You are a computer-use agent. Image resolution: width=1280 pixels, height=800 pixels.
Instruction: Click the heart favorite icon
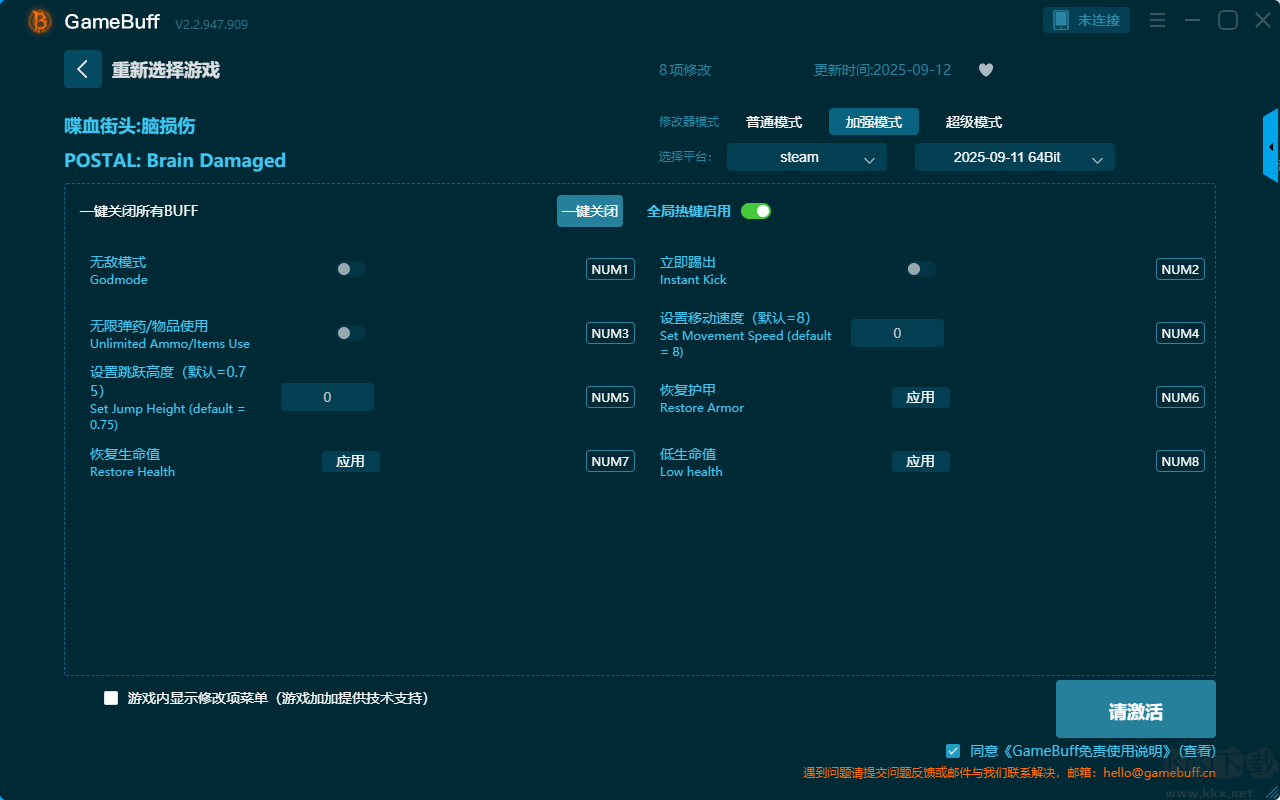pos(986,70)
